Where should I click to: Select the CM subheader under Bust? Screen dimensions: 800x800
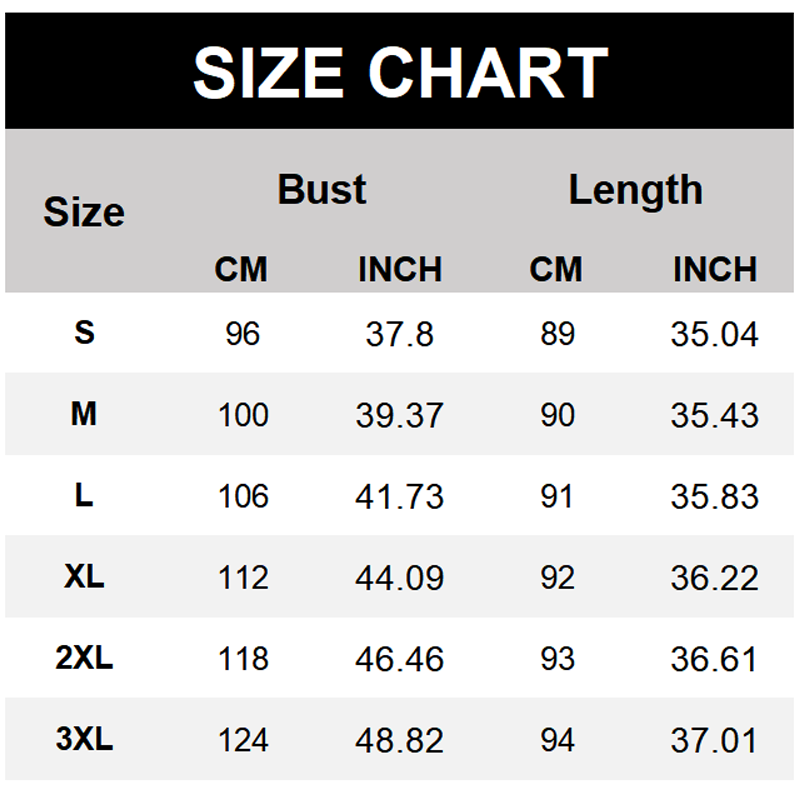coord(241,269)
